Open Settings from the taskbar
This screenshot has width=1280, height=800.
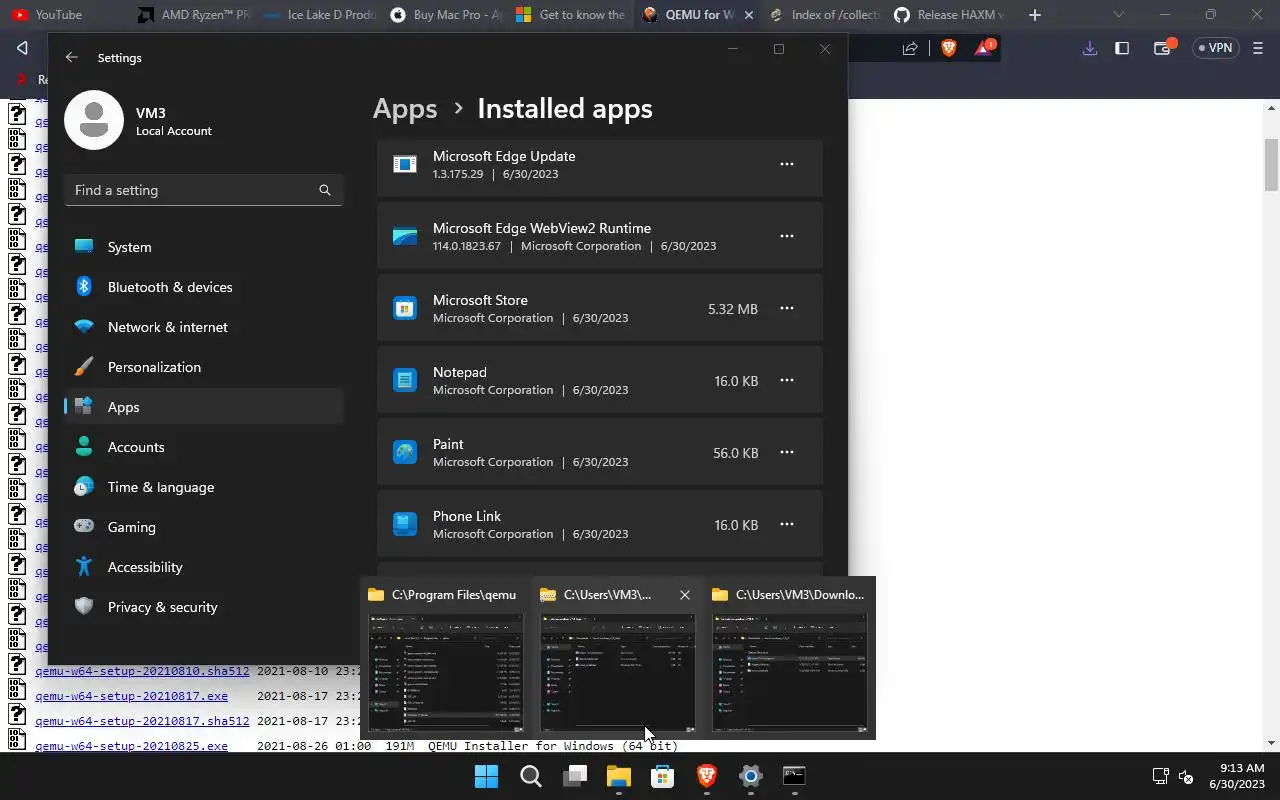click(750, 776)
